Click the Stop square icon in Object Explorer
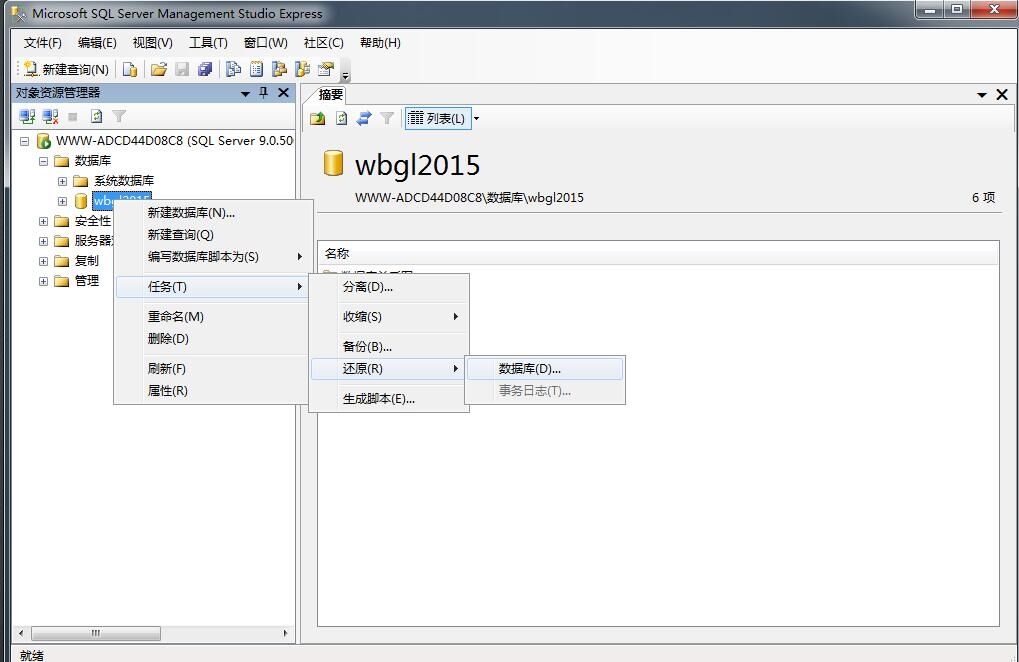The height and width of the screenshot is (662, 1019). pyautogui.click(x=73, y=116)
